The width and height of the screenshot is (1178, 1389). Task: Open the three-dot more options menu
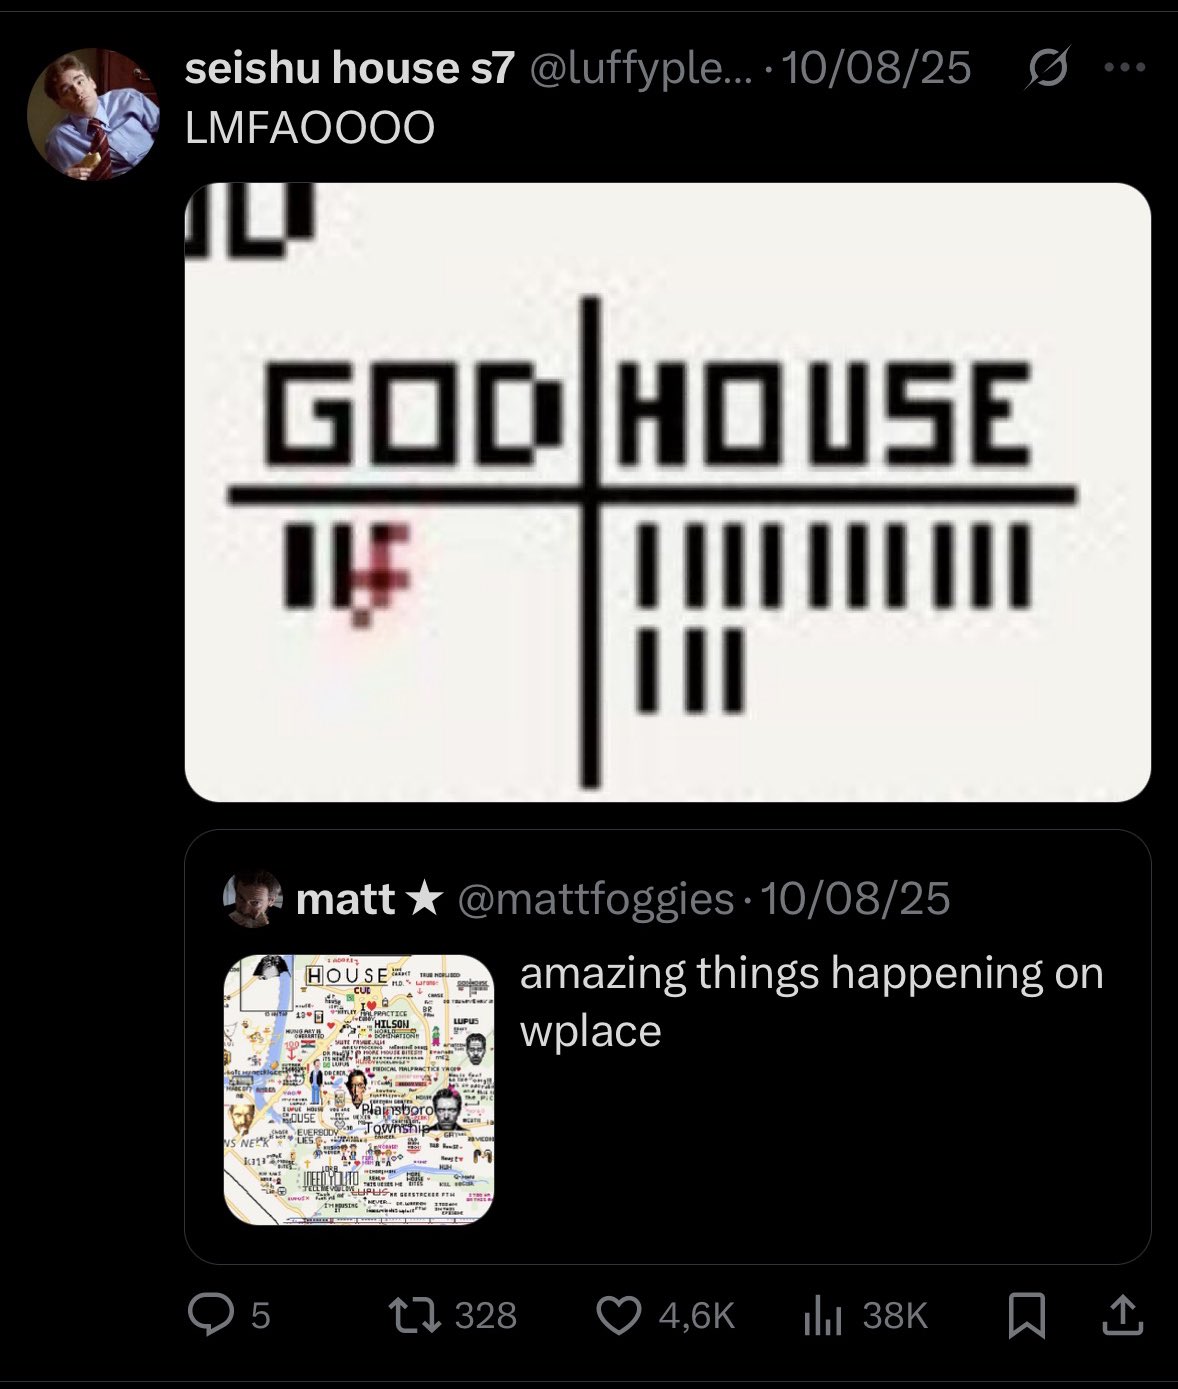1125,68
